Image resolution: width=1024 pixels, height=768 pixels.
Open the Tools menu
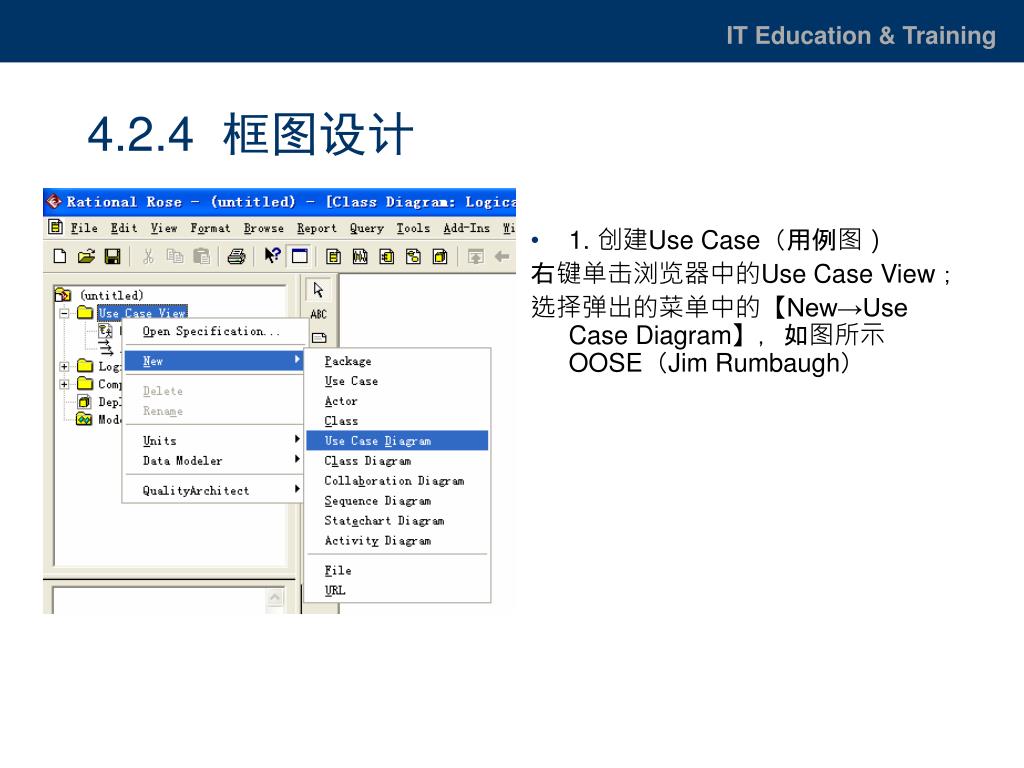click(413, 228)
